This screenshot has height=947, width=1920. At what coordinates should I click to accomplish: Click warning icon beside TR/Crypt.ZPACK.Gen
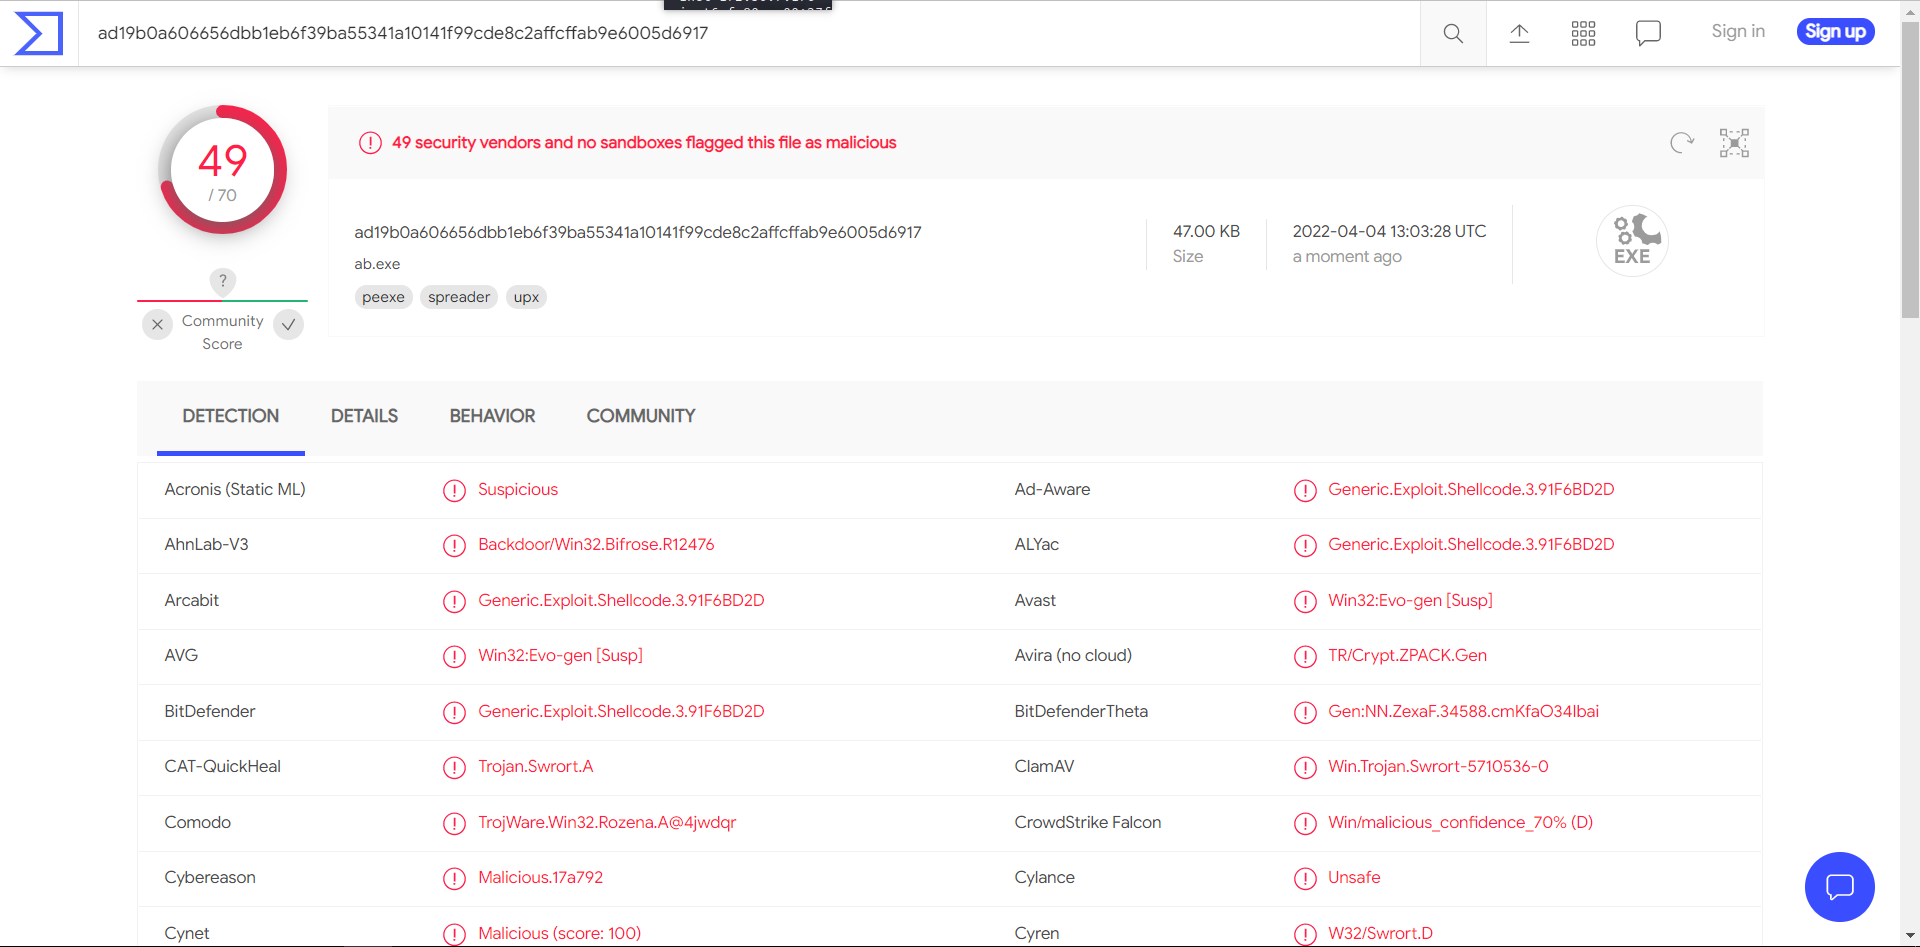coord(1305,656)
